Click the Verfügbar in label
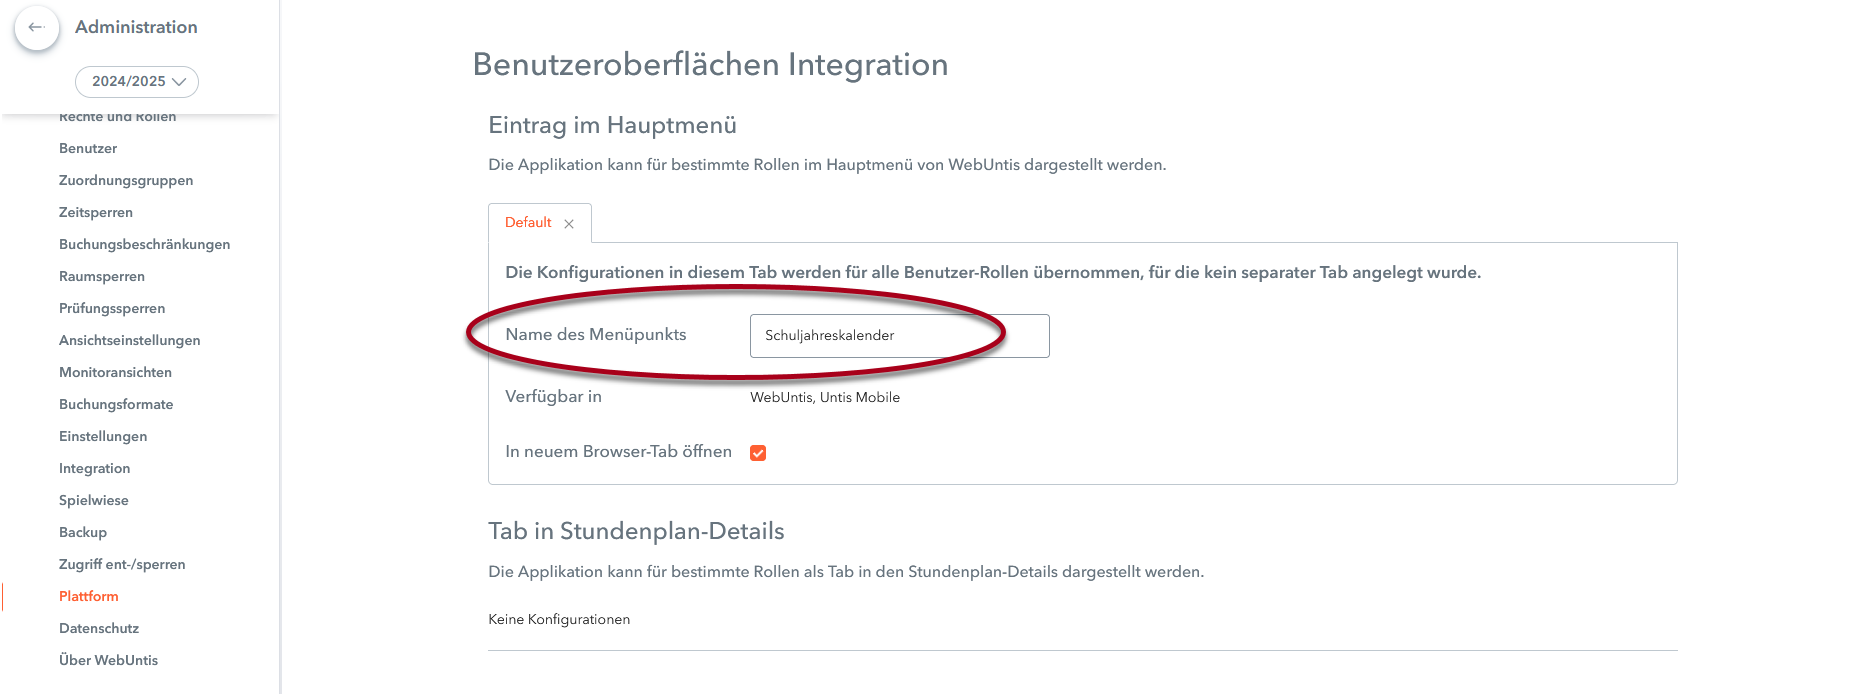The height and width of the screenshot is (694, 1858). 553,396
